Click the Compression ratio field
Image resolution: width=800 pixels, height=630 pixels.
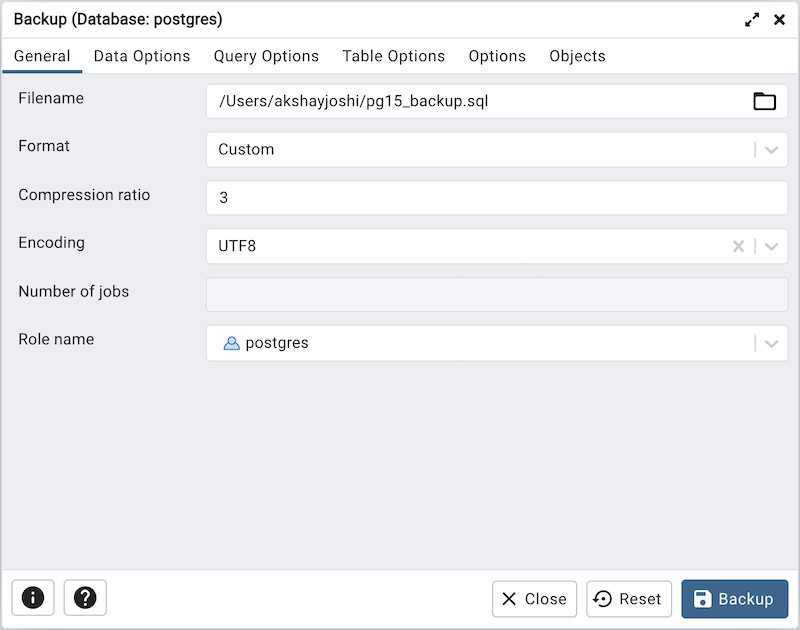pos(496,197)
